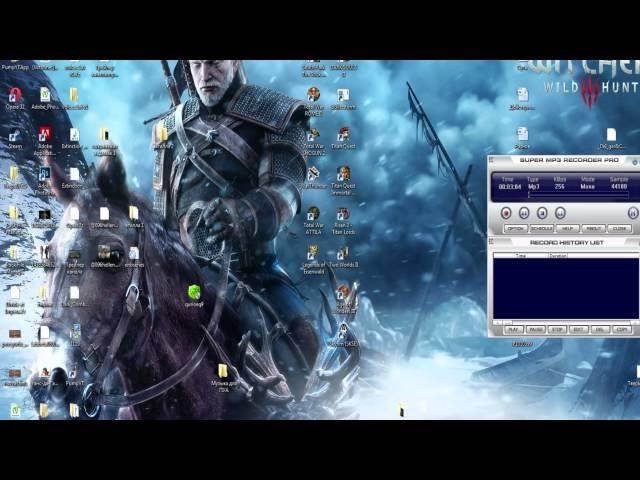Click the ABOUT button in the recorder
Viewport: 640px width, 480px height.
pos(593,229)
